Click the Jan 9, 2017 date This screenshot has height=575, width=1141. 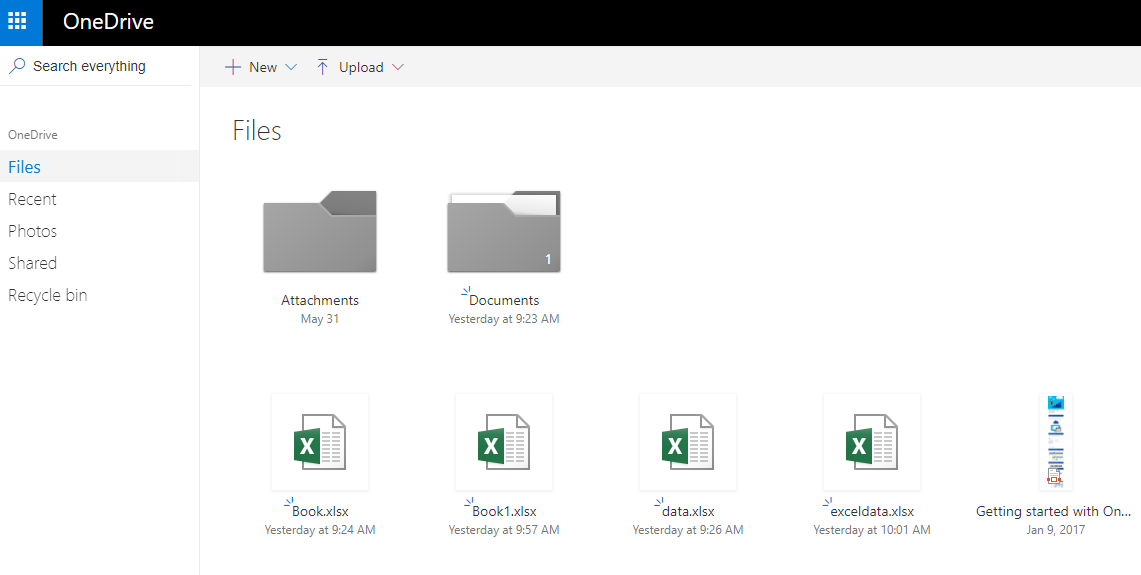click(x=1055, y=530)
